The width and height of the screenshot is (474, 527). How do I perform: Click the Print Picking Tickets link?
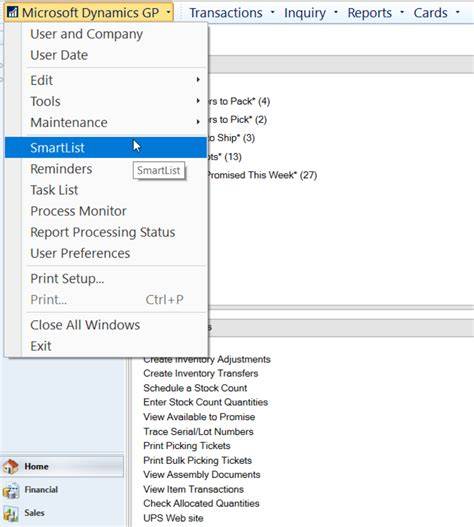coord(187,446)
